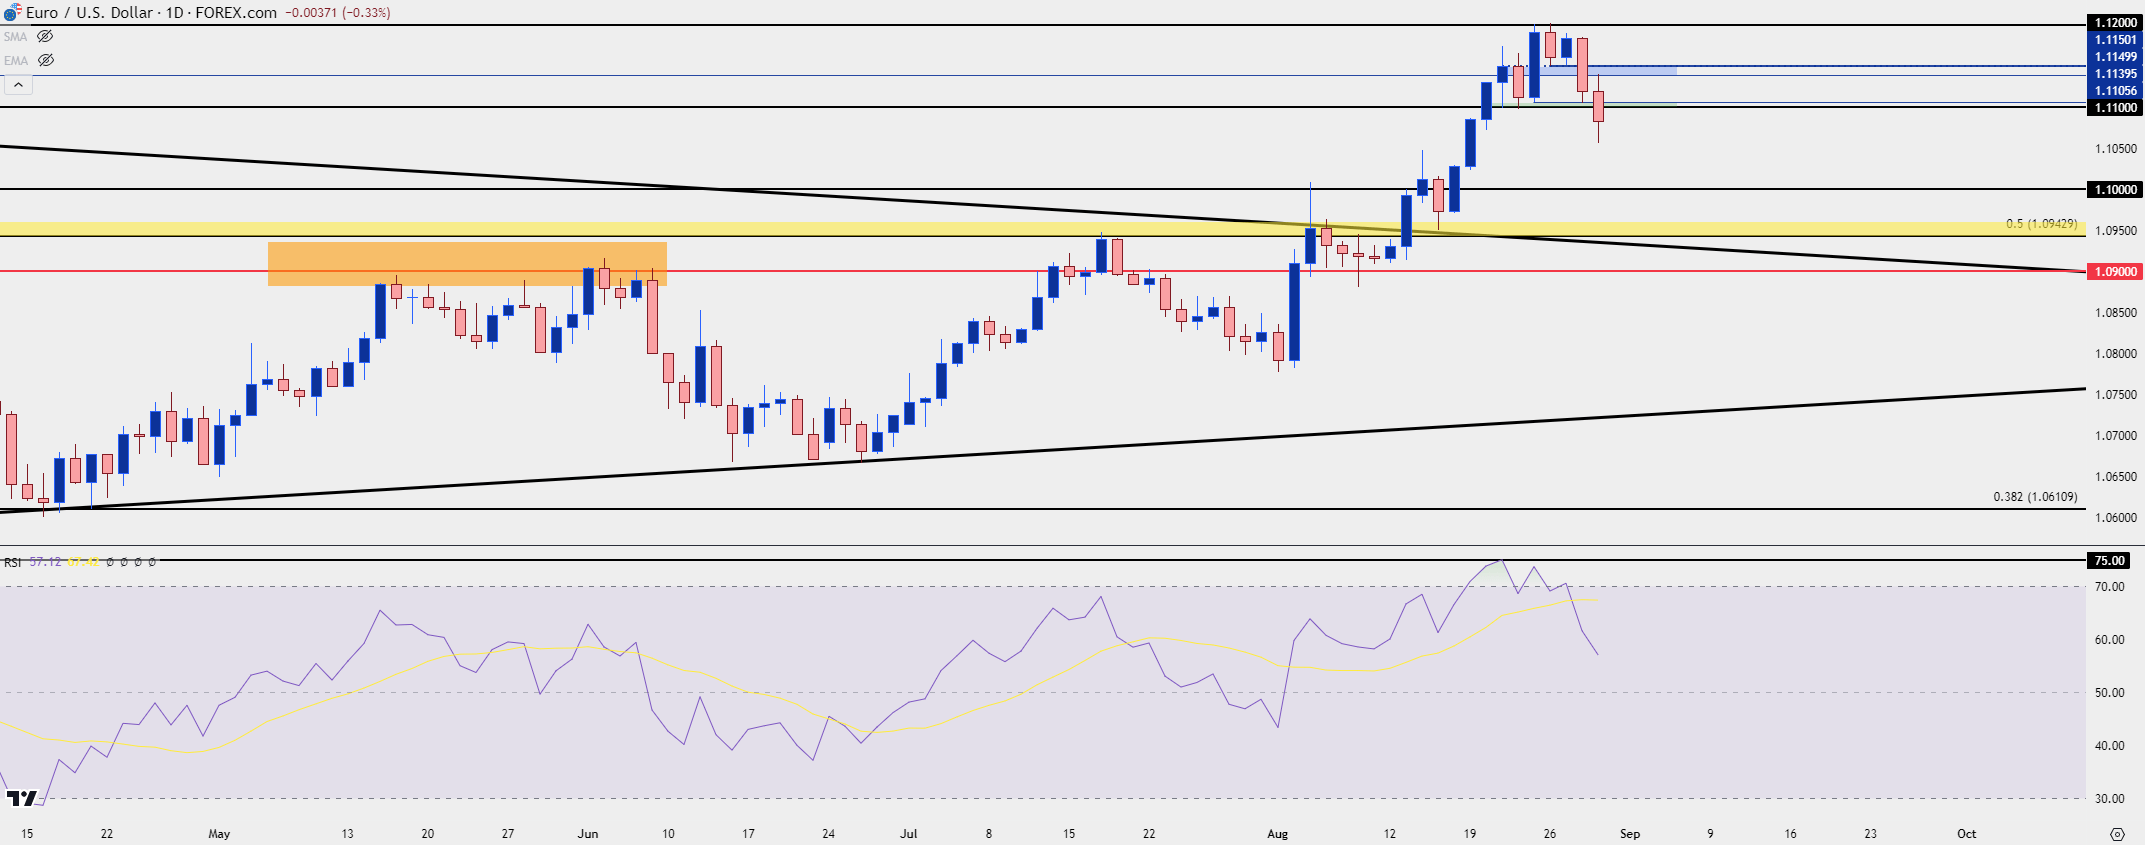Click the RSI value 57.12

pos(45,562)
